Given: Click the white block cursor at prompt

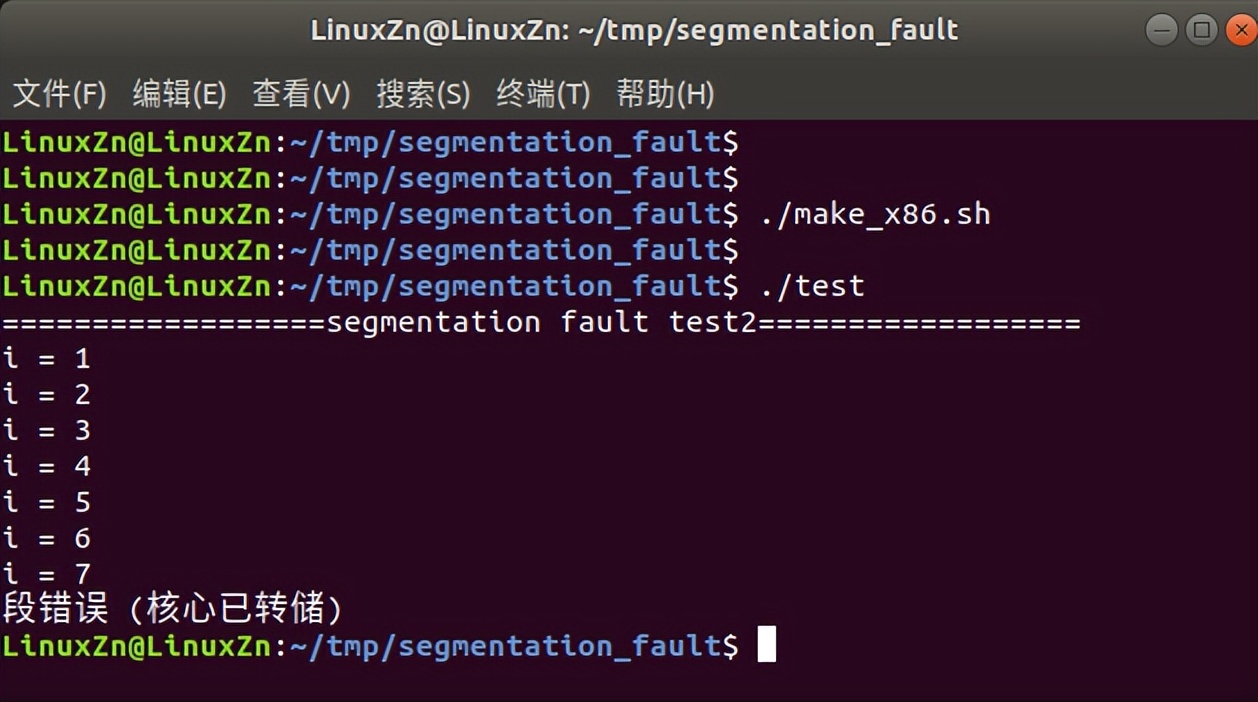Looking at the screenshot, I should 766,645.
